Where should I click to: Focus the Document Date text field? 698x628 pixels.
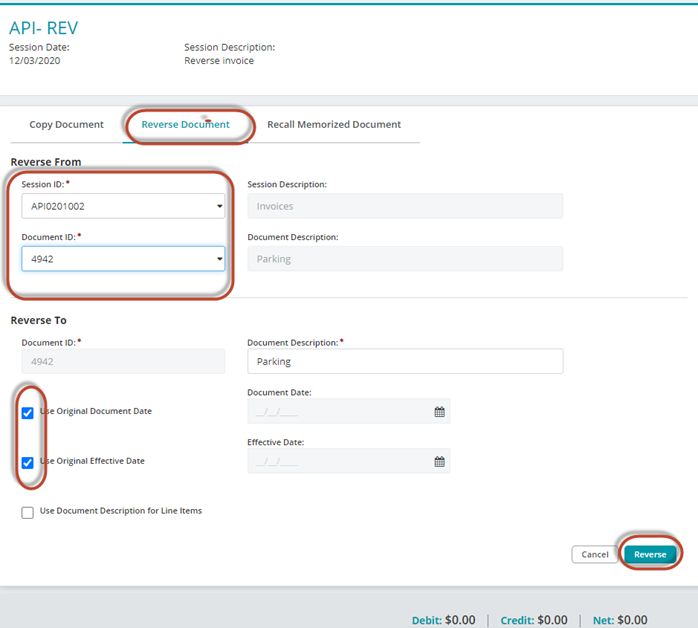[338, 411]
